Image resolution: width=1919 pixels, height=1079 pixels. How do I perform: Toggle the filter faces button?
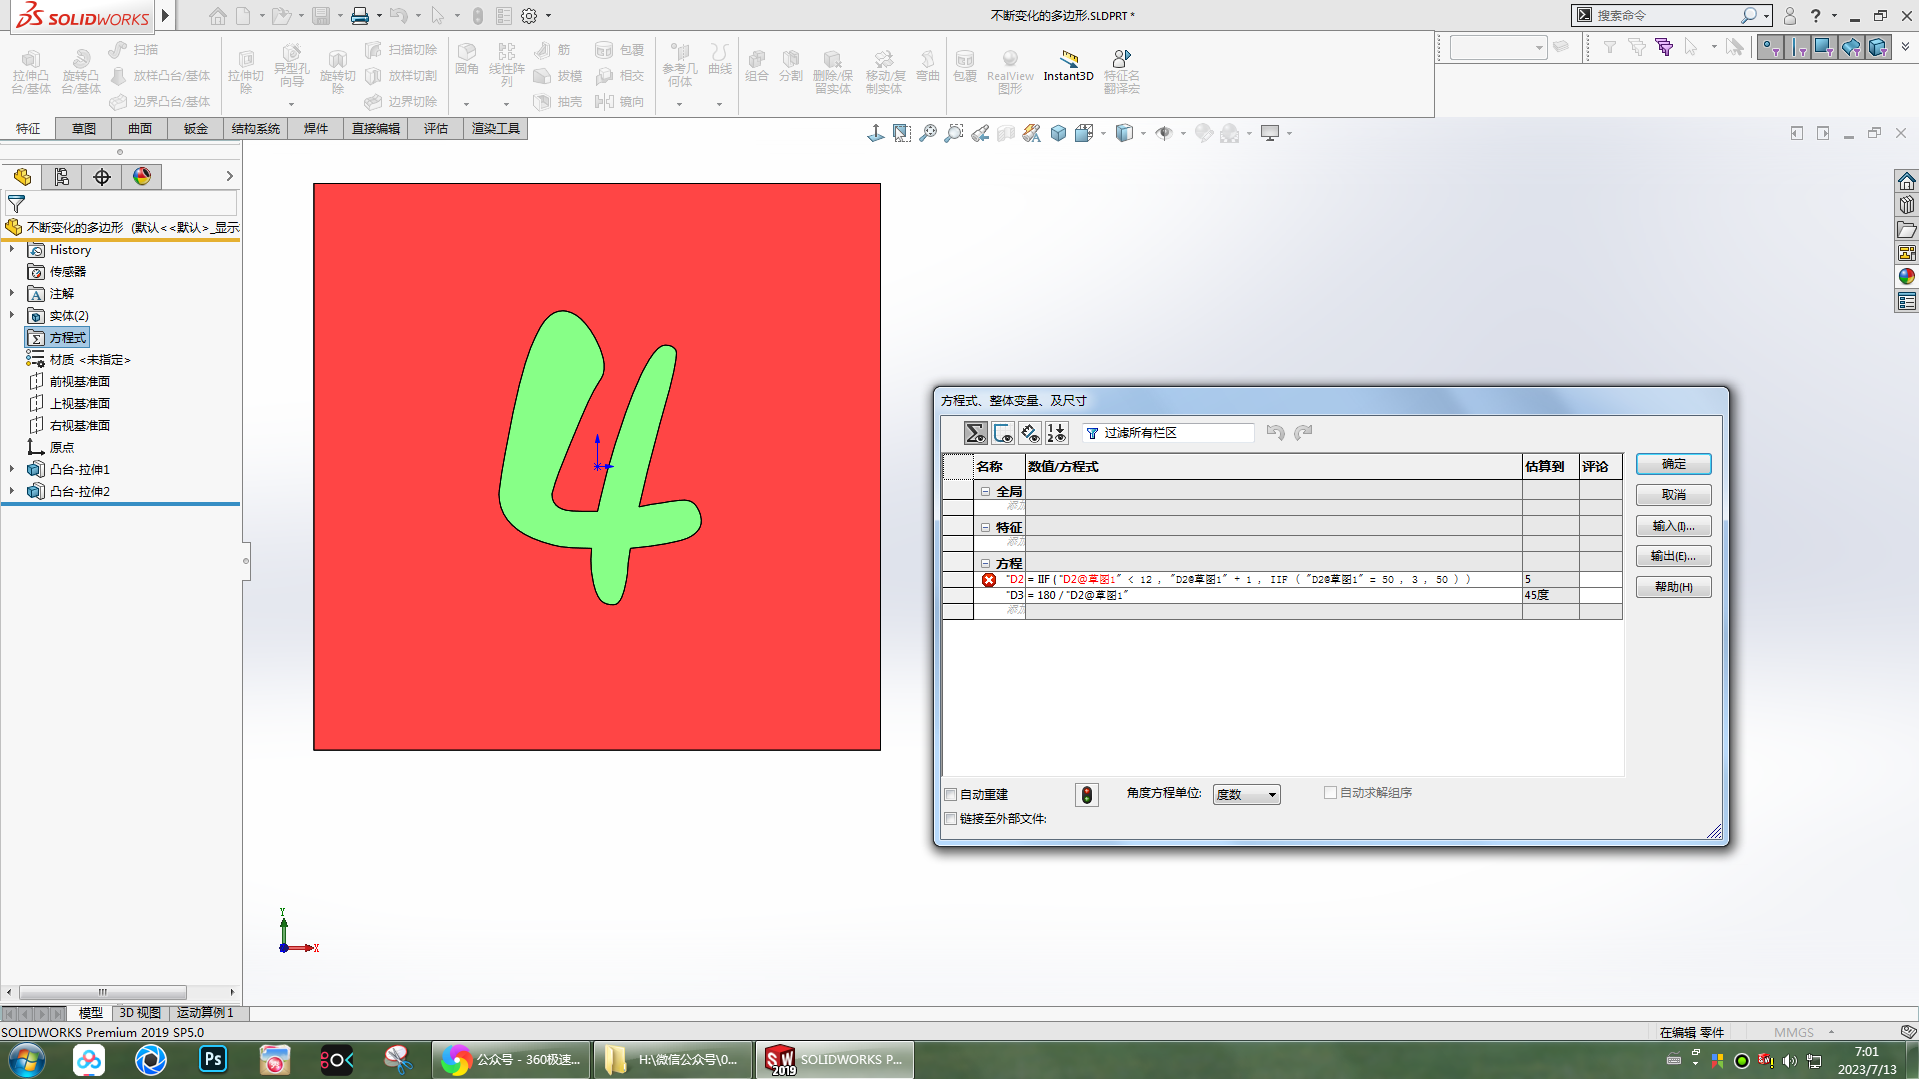click(x=1824, y=47)
